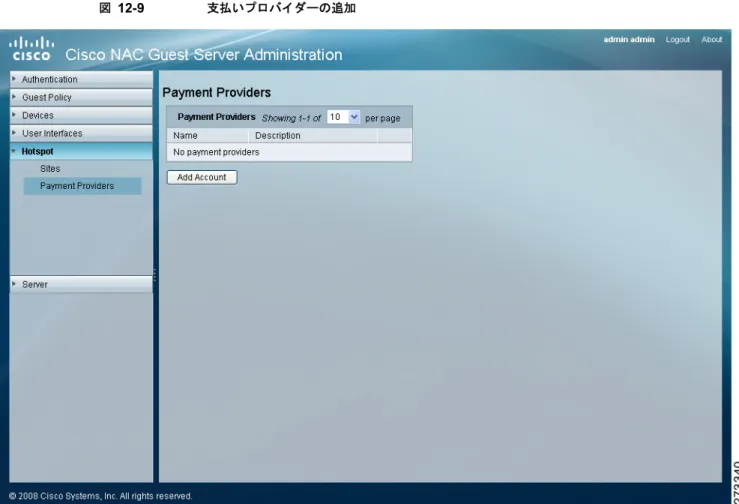Collapse the Hotspot section
Viewport: 739px width, 504px height.
pyautogui.click(x=81, y=151)
